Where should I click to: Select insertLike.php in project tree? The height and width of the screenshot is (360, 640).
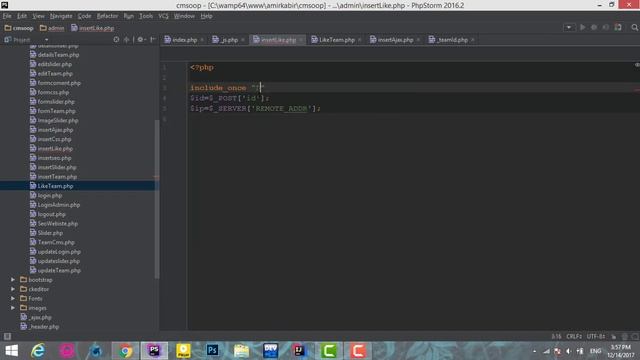pyautogui.click(x=55, y=149)
